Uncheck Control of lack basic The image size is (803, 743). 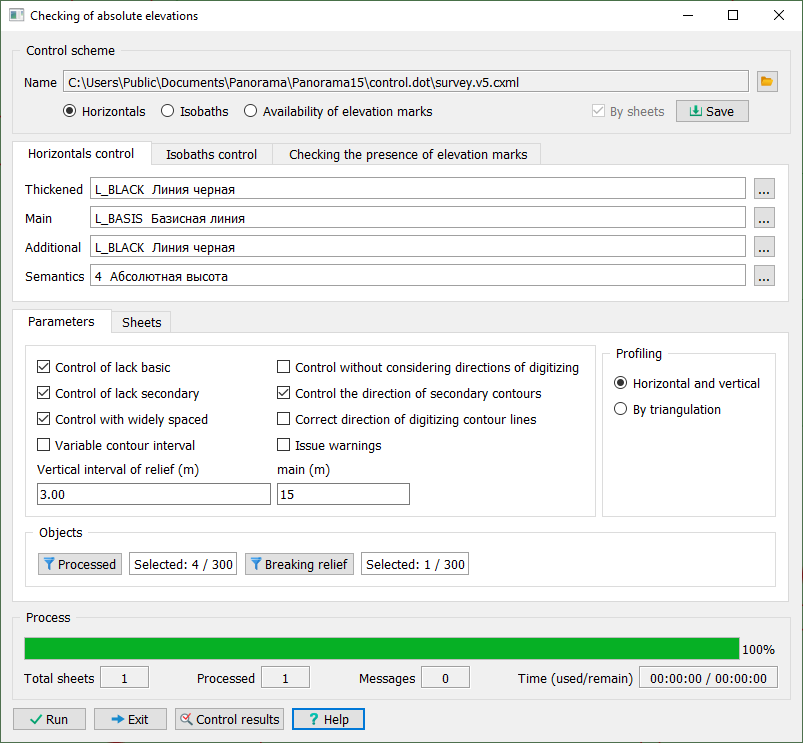point(44,368)
